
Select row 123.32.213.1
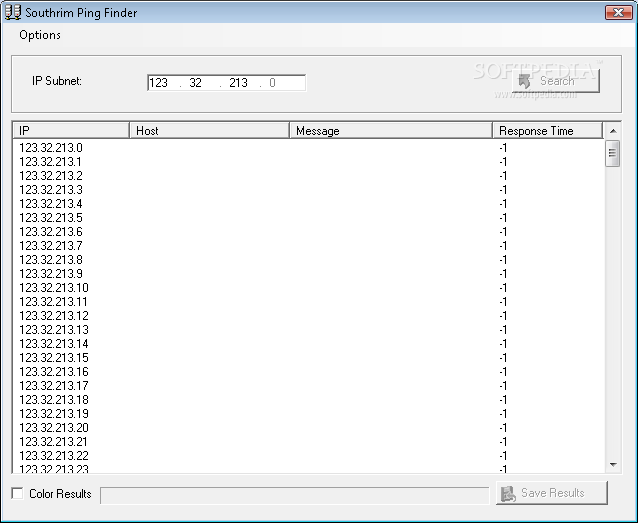point(308,162)
